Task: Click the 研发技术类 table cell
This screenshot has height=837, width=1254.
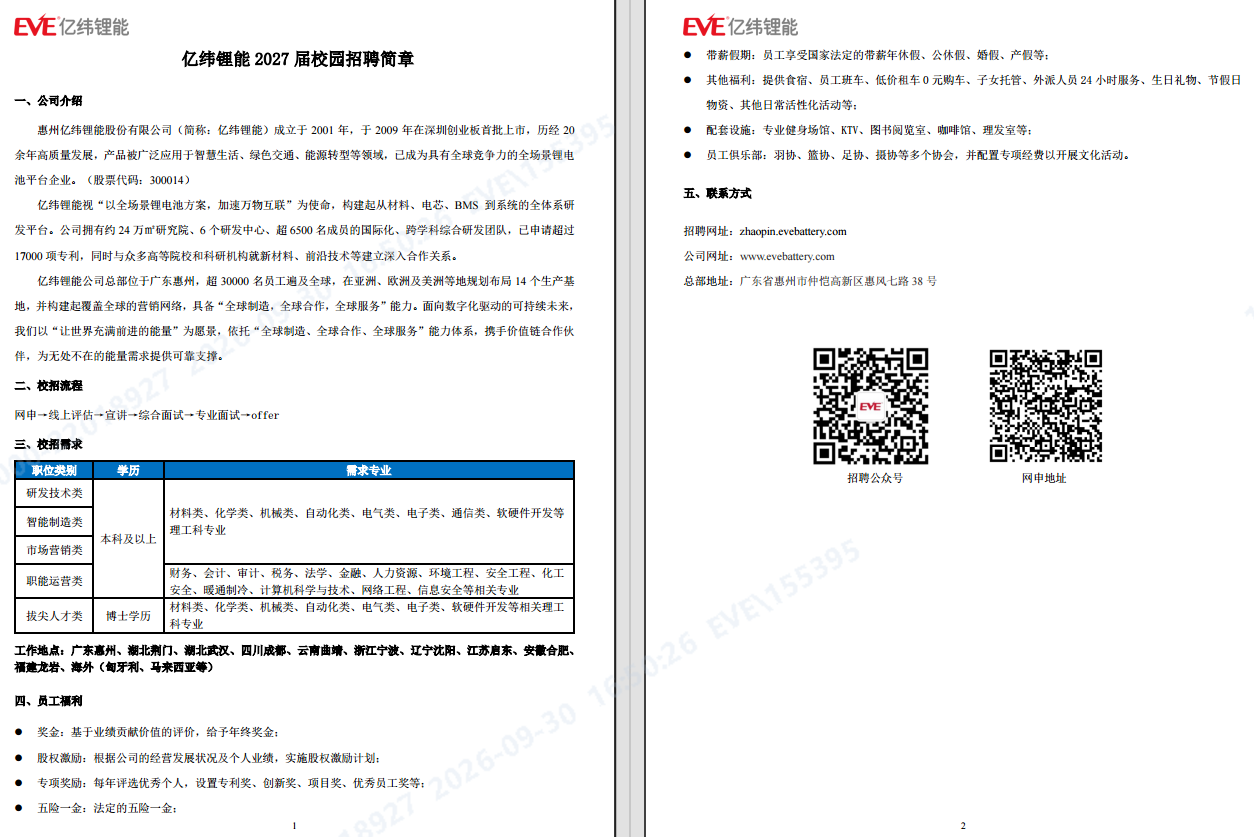Action: (54, 493)
